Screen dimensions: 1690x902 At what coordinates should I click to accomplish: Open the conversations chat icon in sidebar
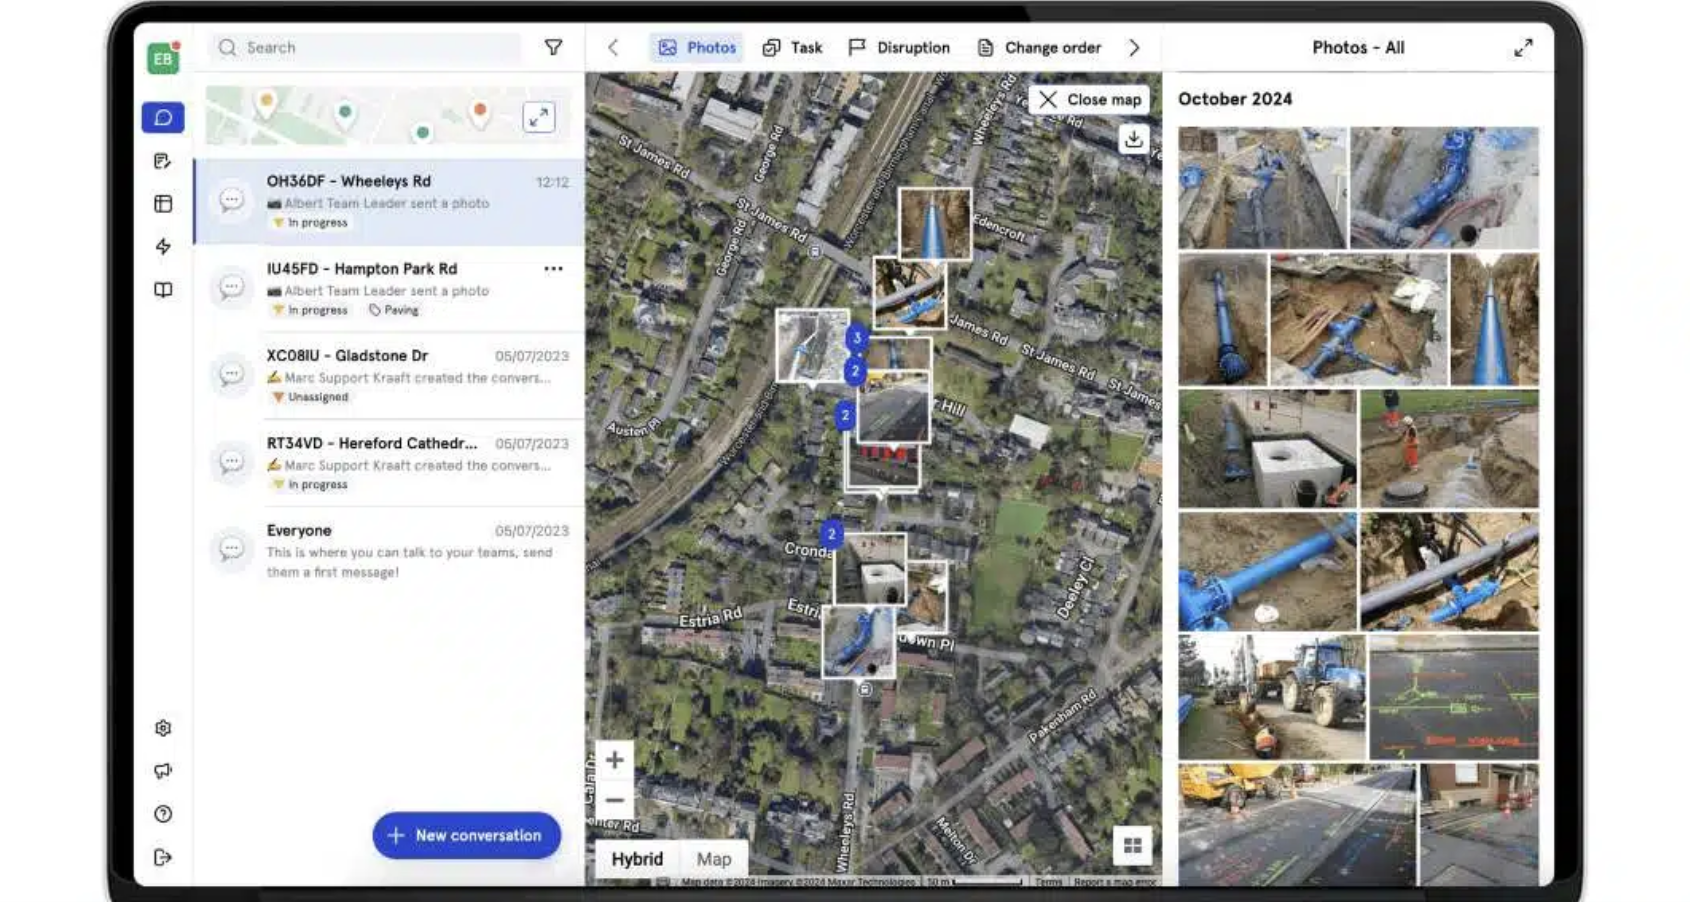163,118
